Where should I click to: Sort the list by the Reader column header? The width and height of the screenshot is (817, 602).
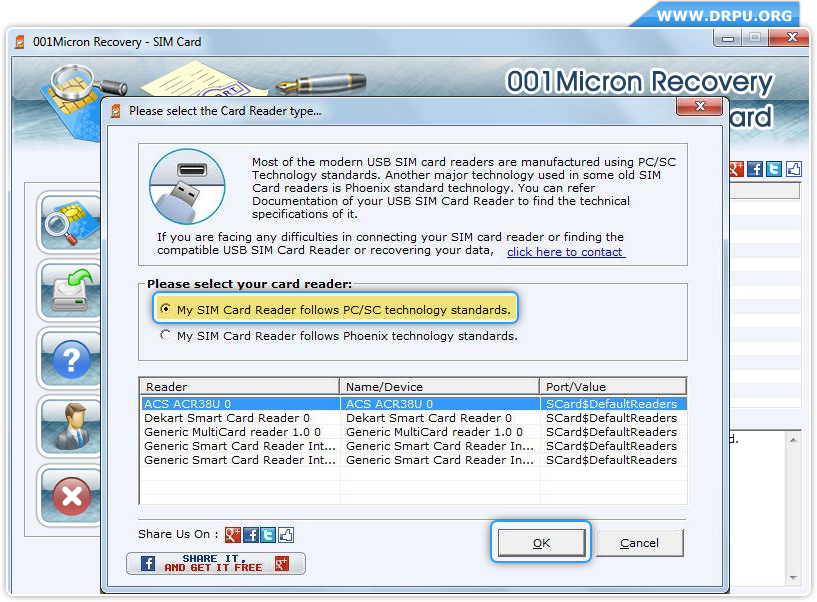pyautogui.click(x=240, y=386)
